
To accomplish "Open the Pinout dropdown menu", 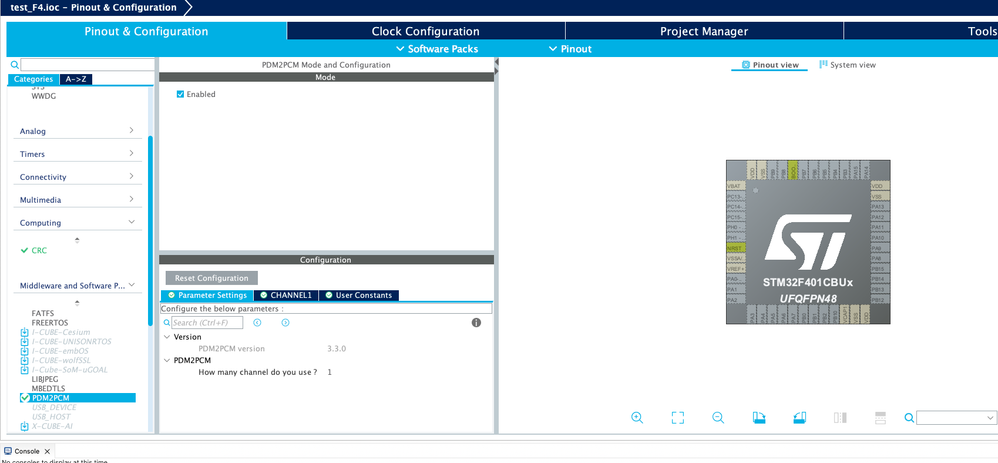I will point(570,49).
